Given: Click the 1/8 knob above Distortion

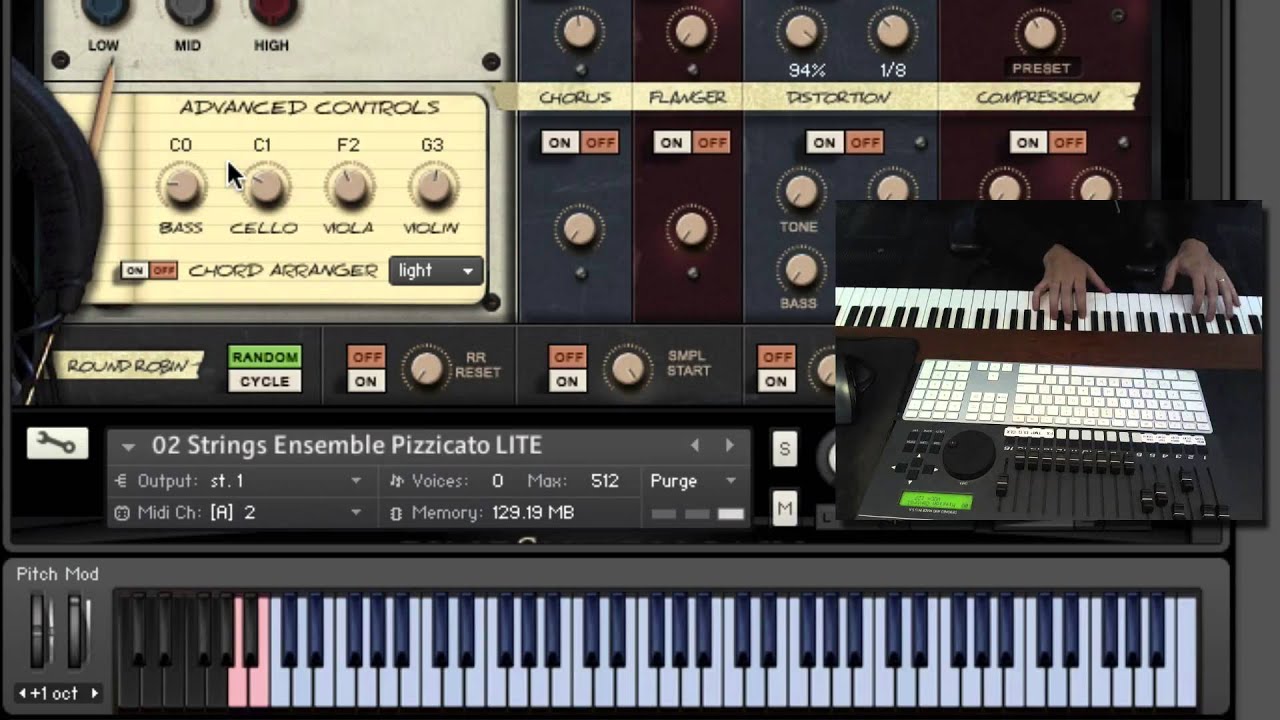Looking at the screenshot, I should (892, 31).
